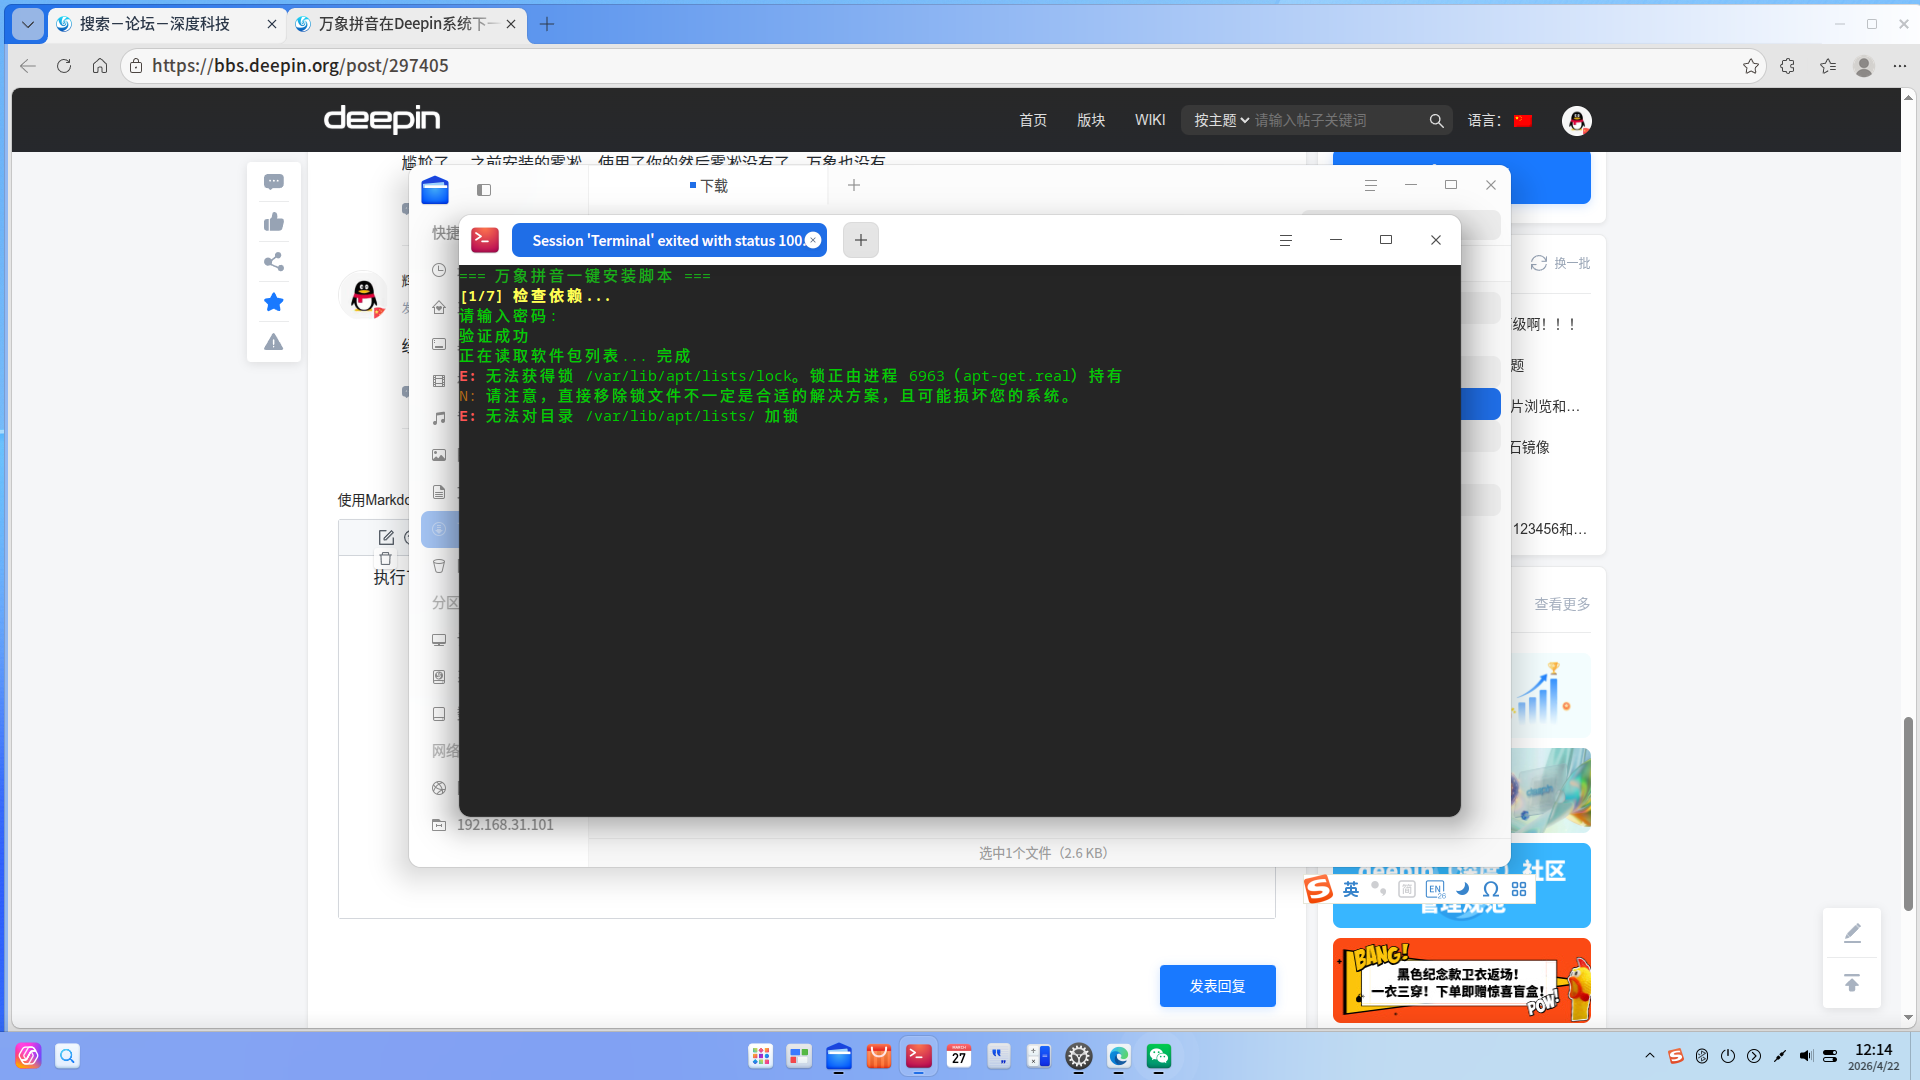The height and width of the screenshot is (1080, 1920).
Task: Click the comment bubble icon
Action: [273, 182]
